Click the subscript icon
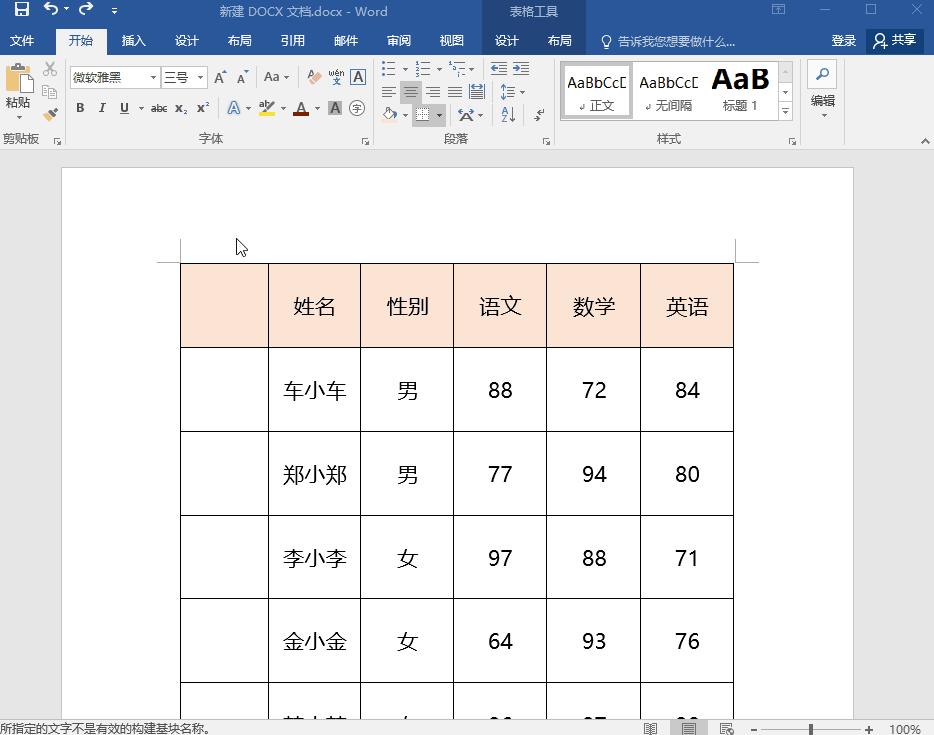 coord(180,108)
